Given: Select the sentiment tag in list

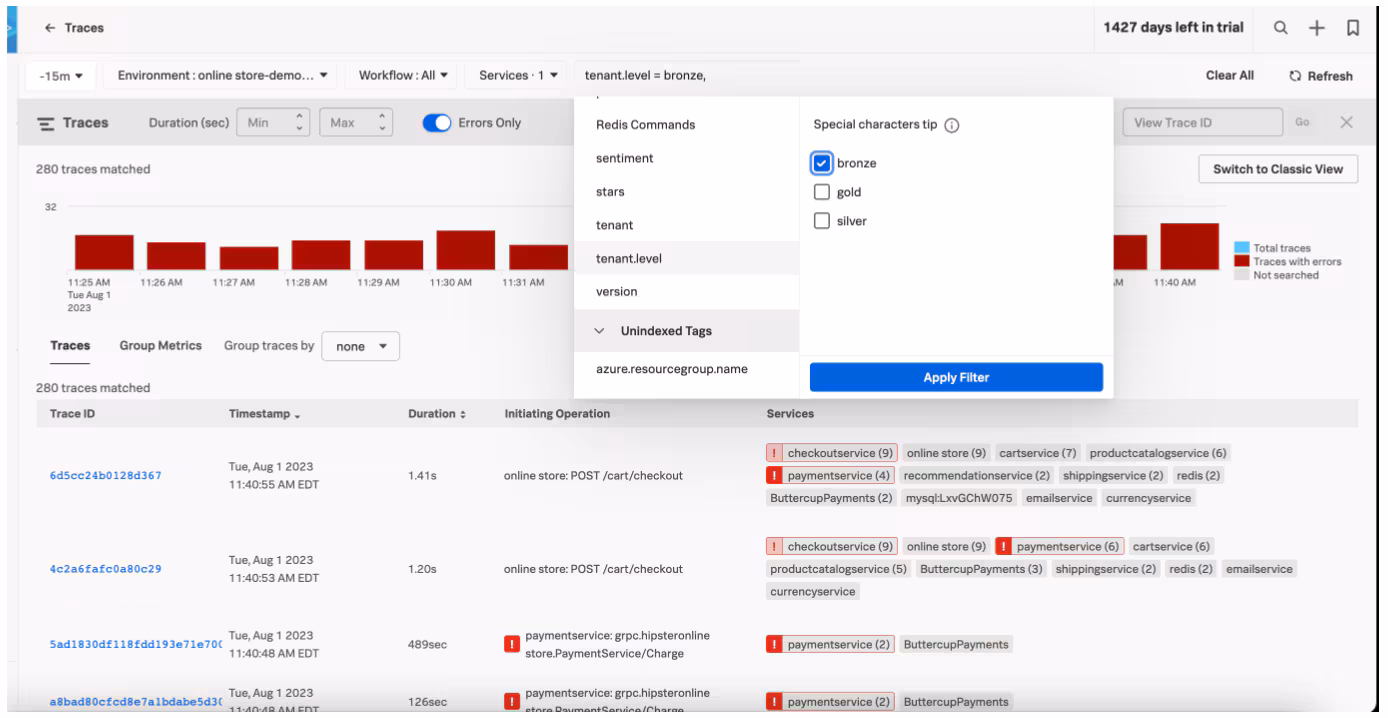Looking at the screenshot, I should tap(624, 158).
